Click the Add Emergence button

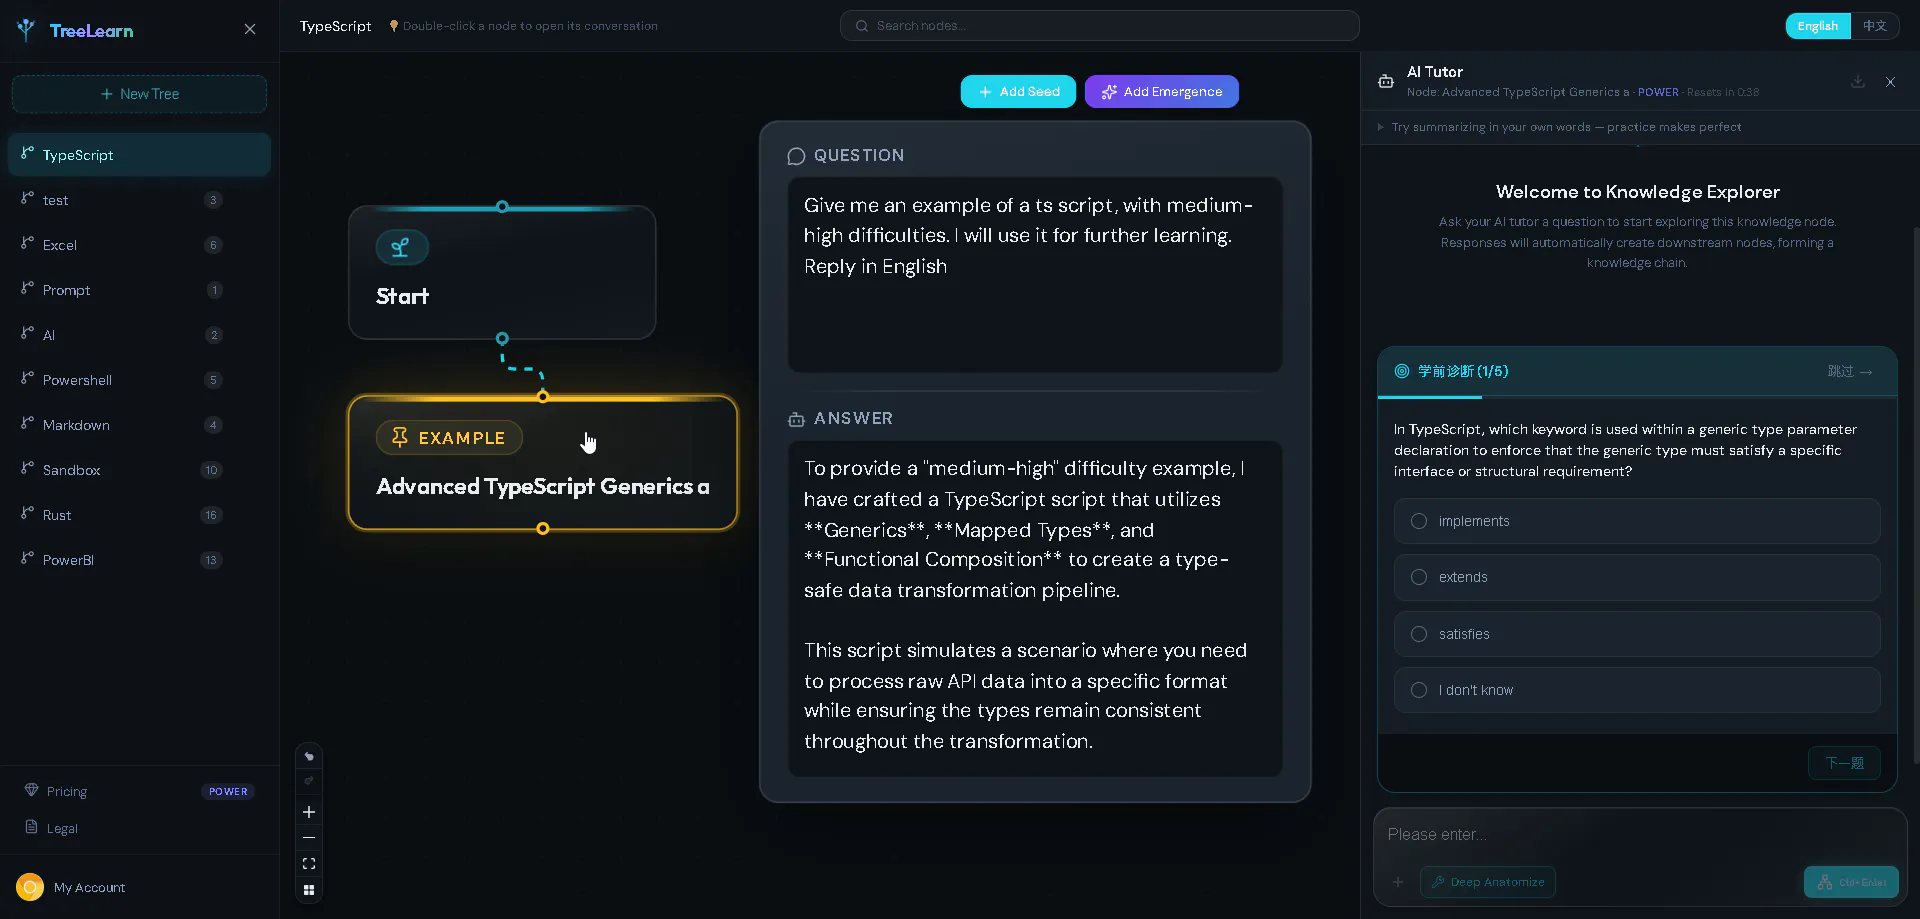click(1162, 92)
